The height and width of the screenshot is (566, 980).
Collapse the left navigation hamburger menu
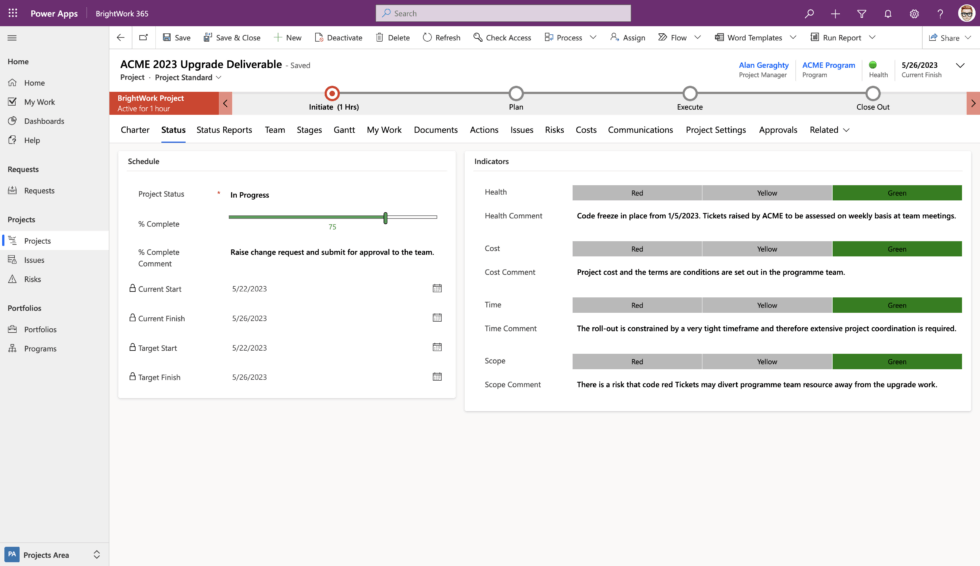pyautogui.click(x=13, y=38)
